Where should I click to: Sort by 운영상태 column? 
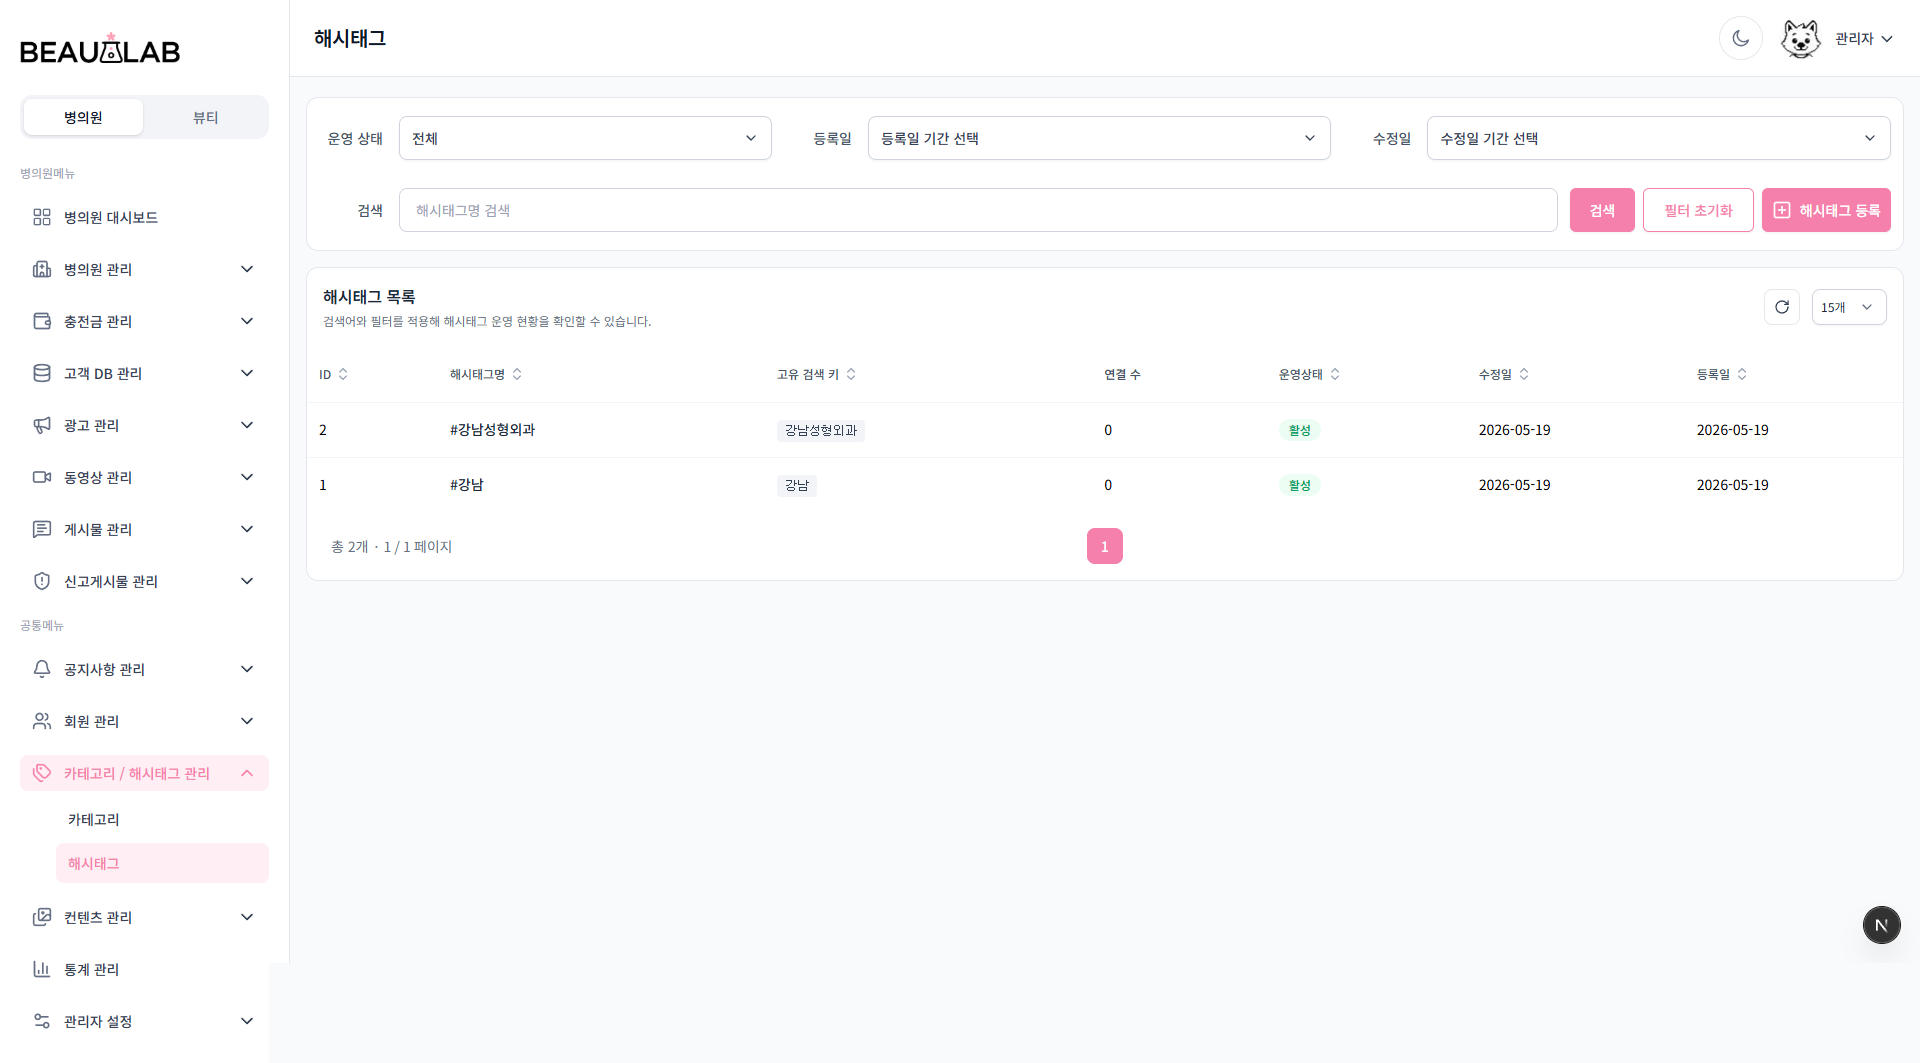click(x=1309, y=374)
